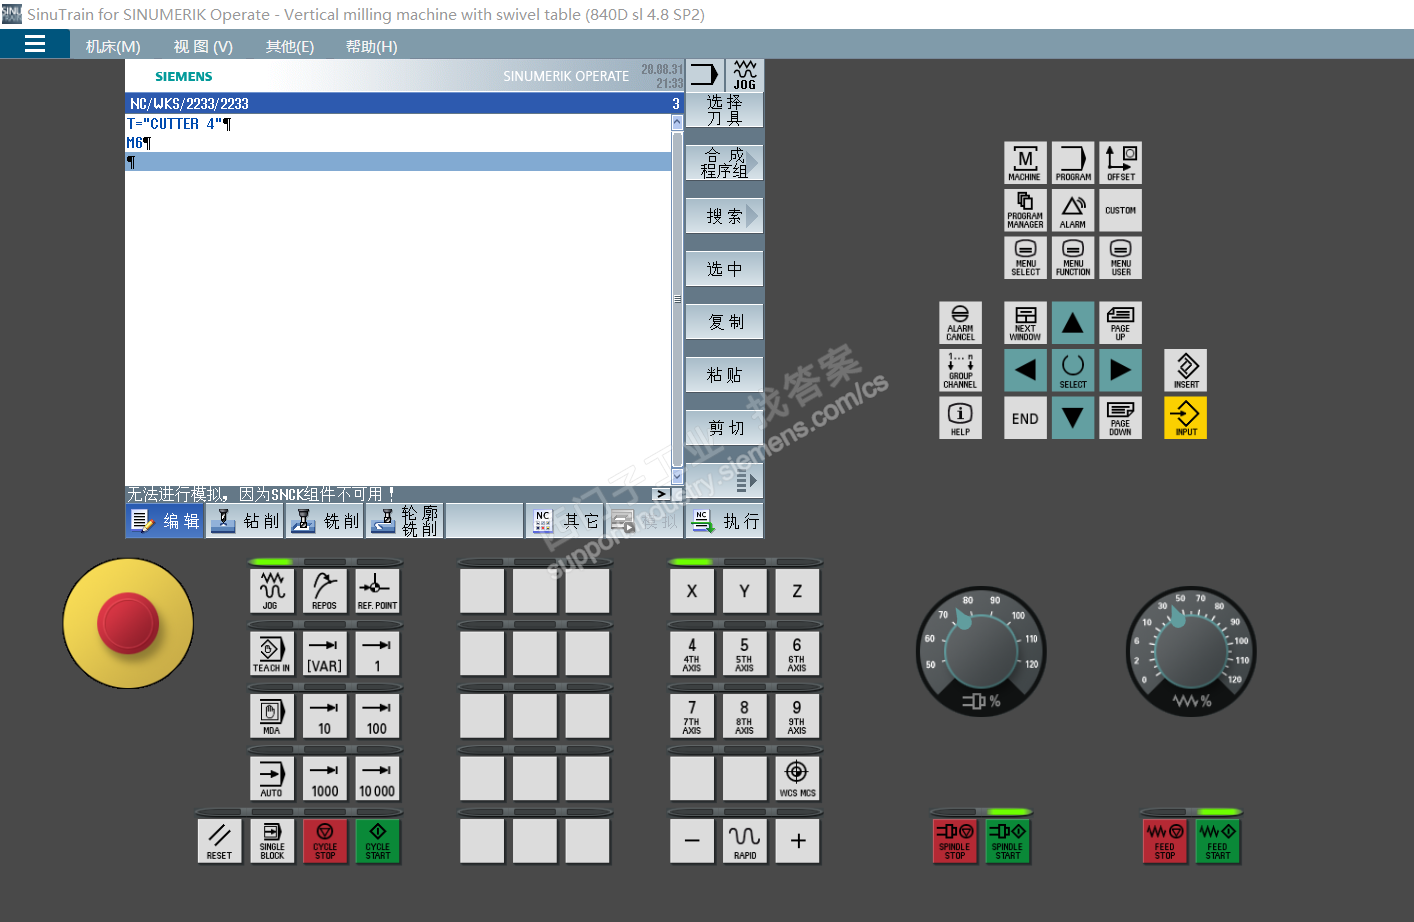
Task: Select the [VAR] increment key
Action: coord(324,654)
